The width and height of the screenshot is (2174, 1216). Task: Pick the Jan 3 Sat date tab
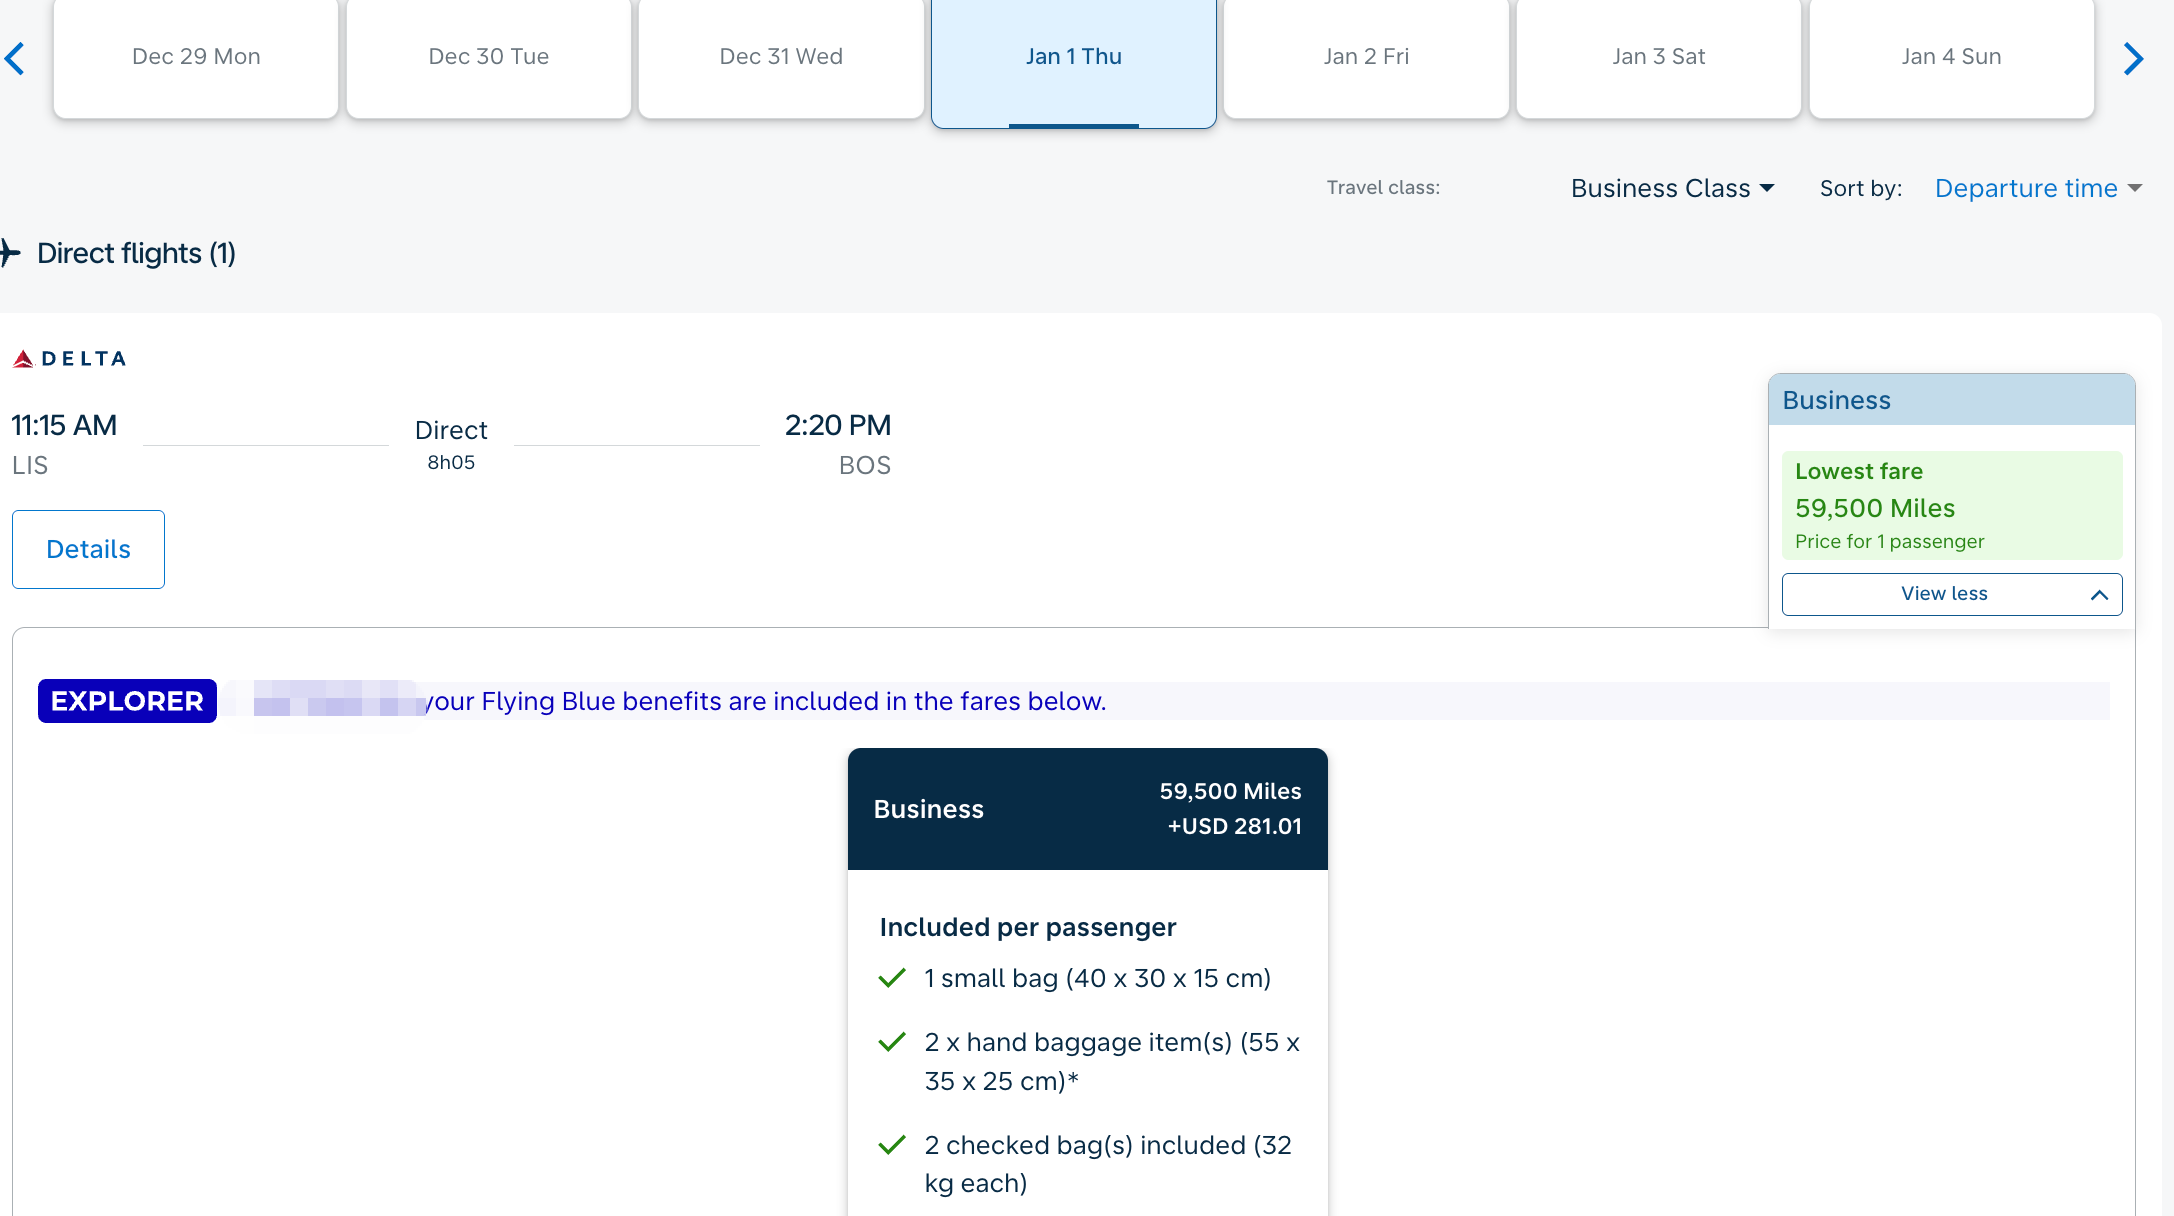(1658, 57)
